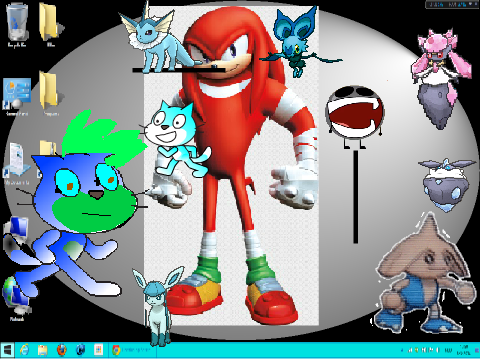
Task: Open the Network globe desktop icon
Action: [x=16, y=298]
